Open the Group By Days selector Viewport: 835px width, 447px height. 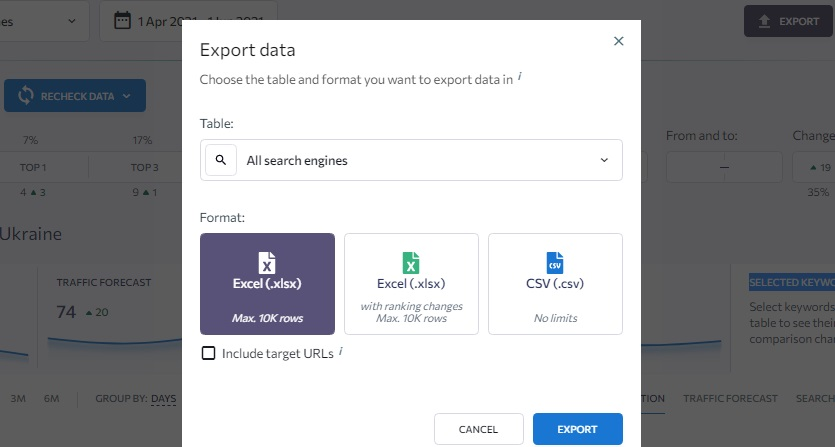click(163, 398)
